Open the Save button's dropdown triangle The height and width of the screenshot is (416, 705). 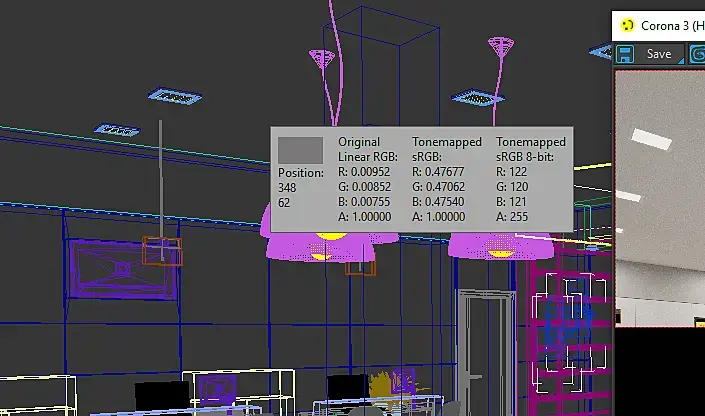(x=681, y=61)
